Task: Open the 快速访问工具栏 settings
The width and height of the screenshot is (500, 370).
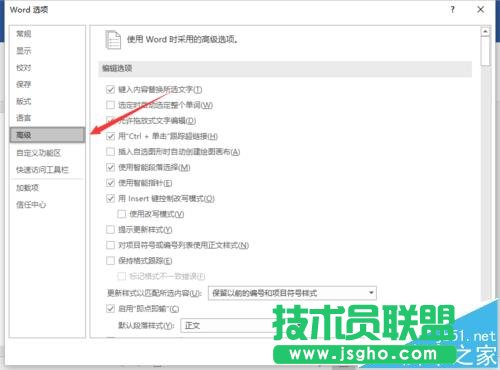Action: click(x=42, y=170)
